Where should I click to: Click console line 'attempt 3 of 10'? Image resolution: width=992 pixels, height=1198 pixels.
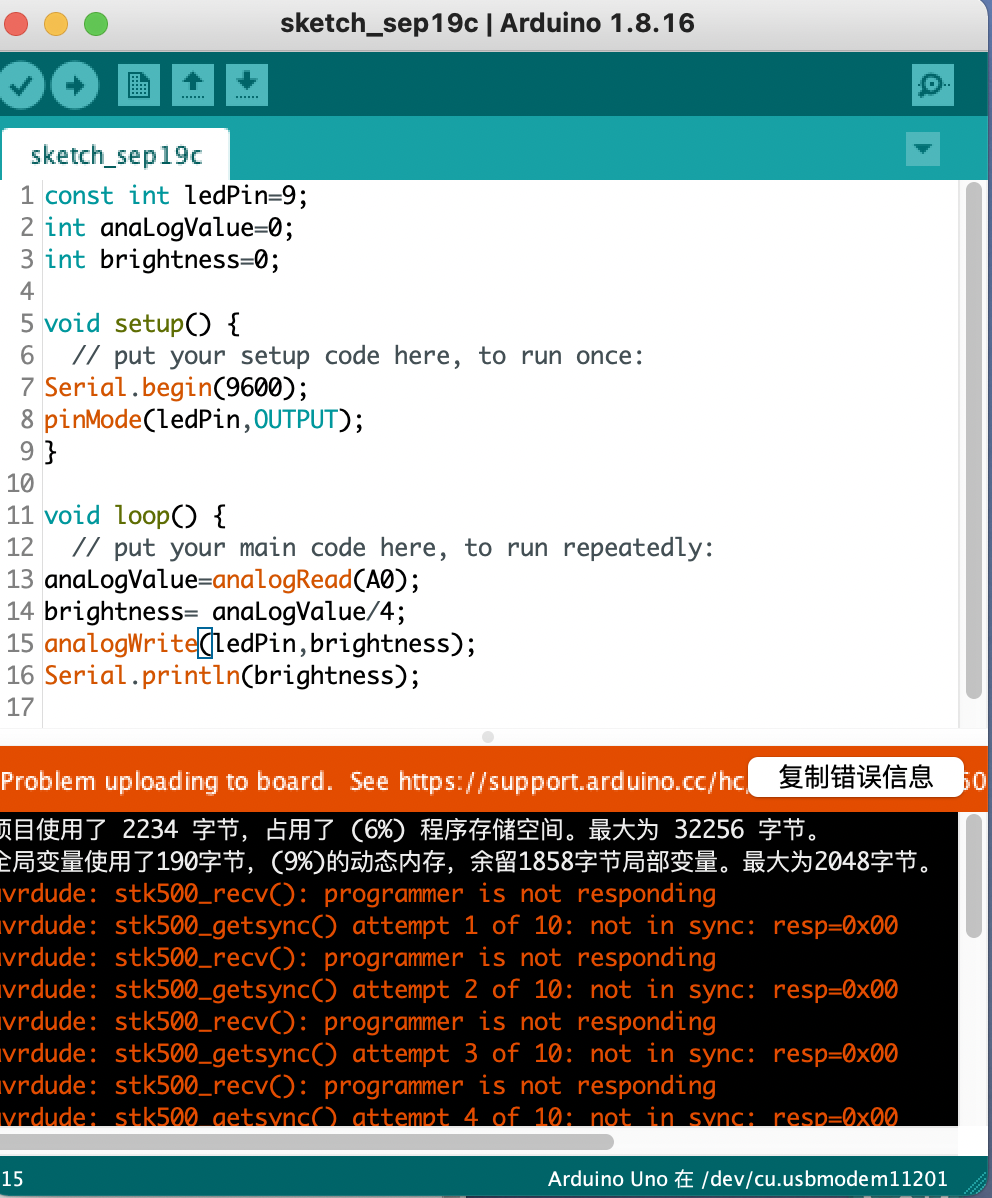click(x=449, y=1054)
